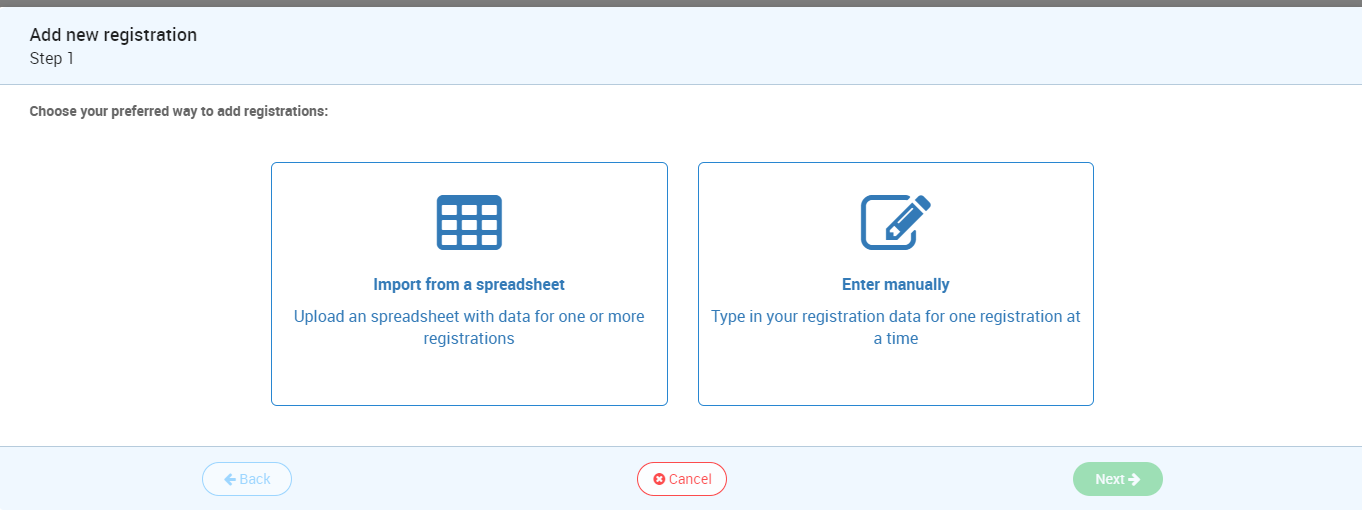
Task: Select the Import from a spreadsheet heading
Action: [469, 284]
